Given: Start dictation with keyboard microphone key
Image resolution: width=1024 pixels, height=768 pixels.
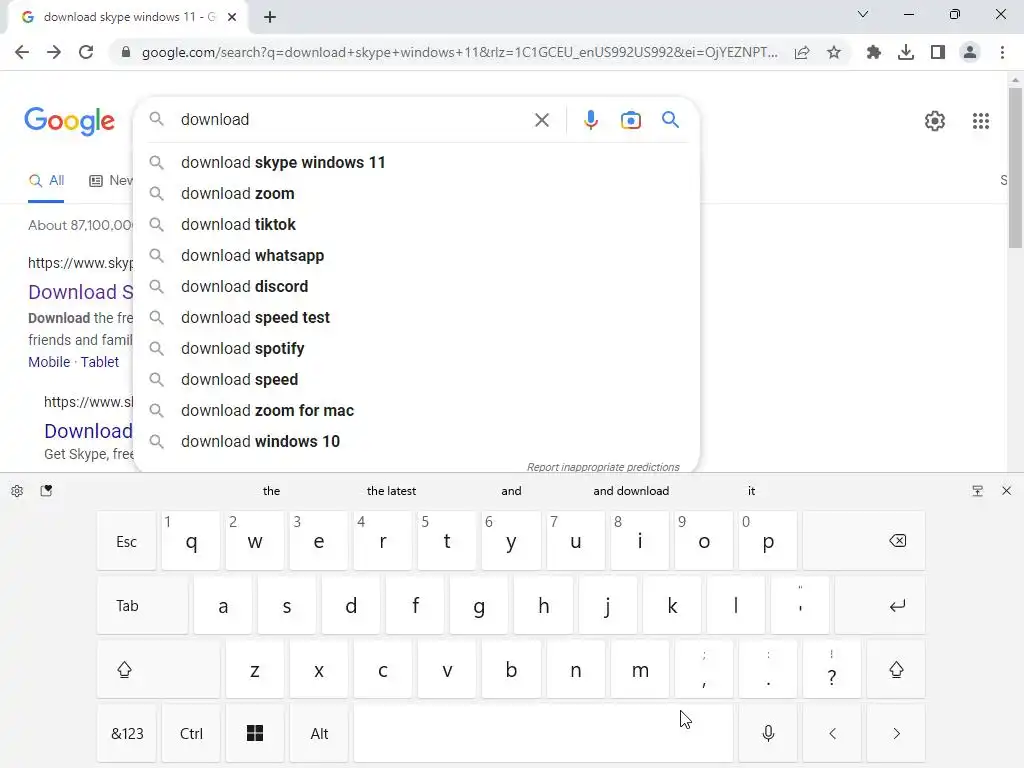Looking at the screenshot, I should (768, 733).
